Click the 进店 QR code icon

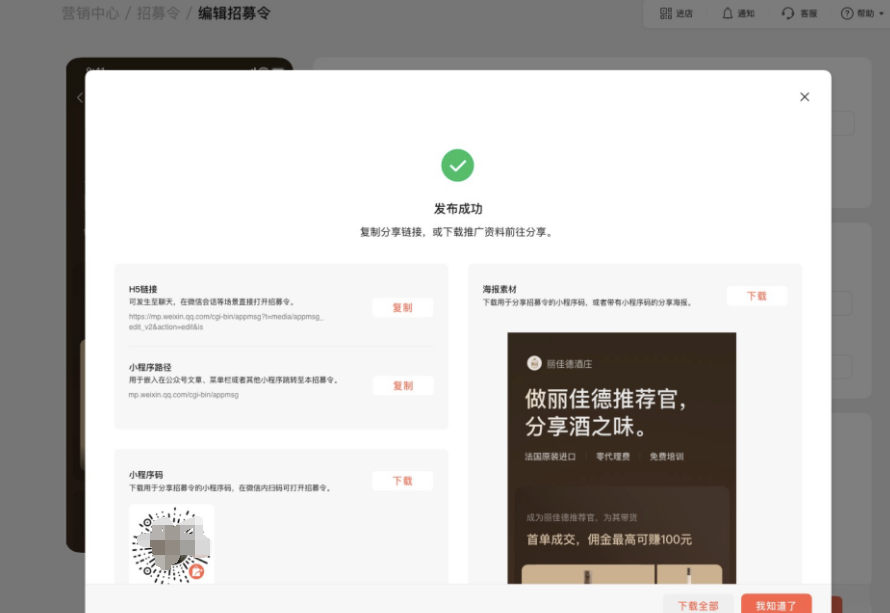(666, 13)
